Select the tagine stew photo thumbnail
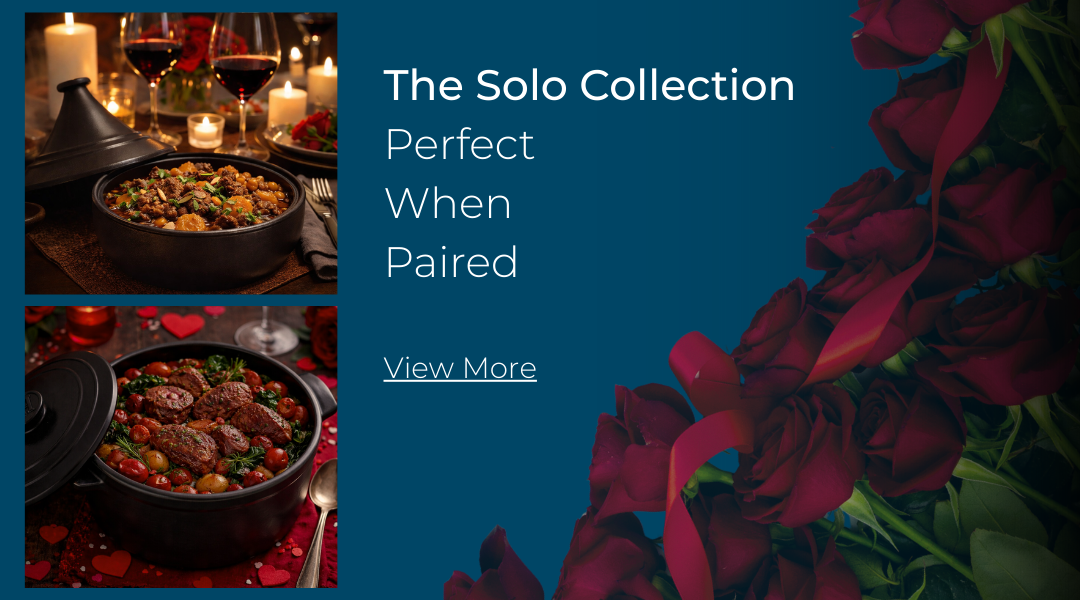Viewport: 1080px width, 600px height. click(x=181, y=153)
